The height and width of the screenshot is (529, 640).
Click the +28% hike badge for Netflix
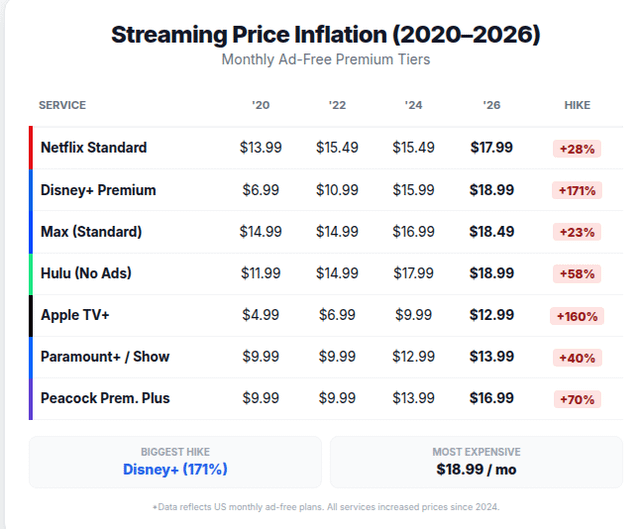coord(577,149)
